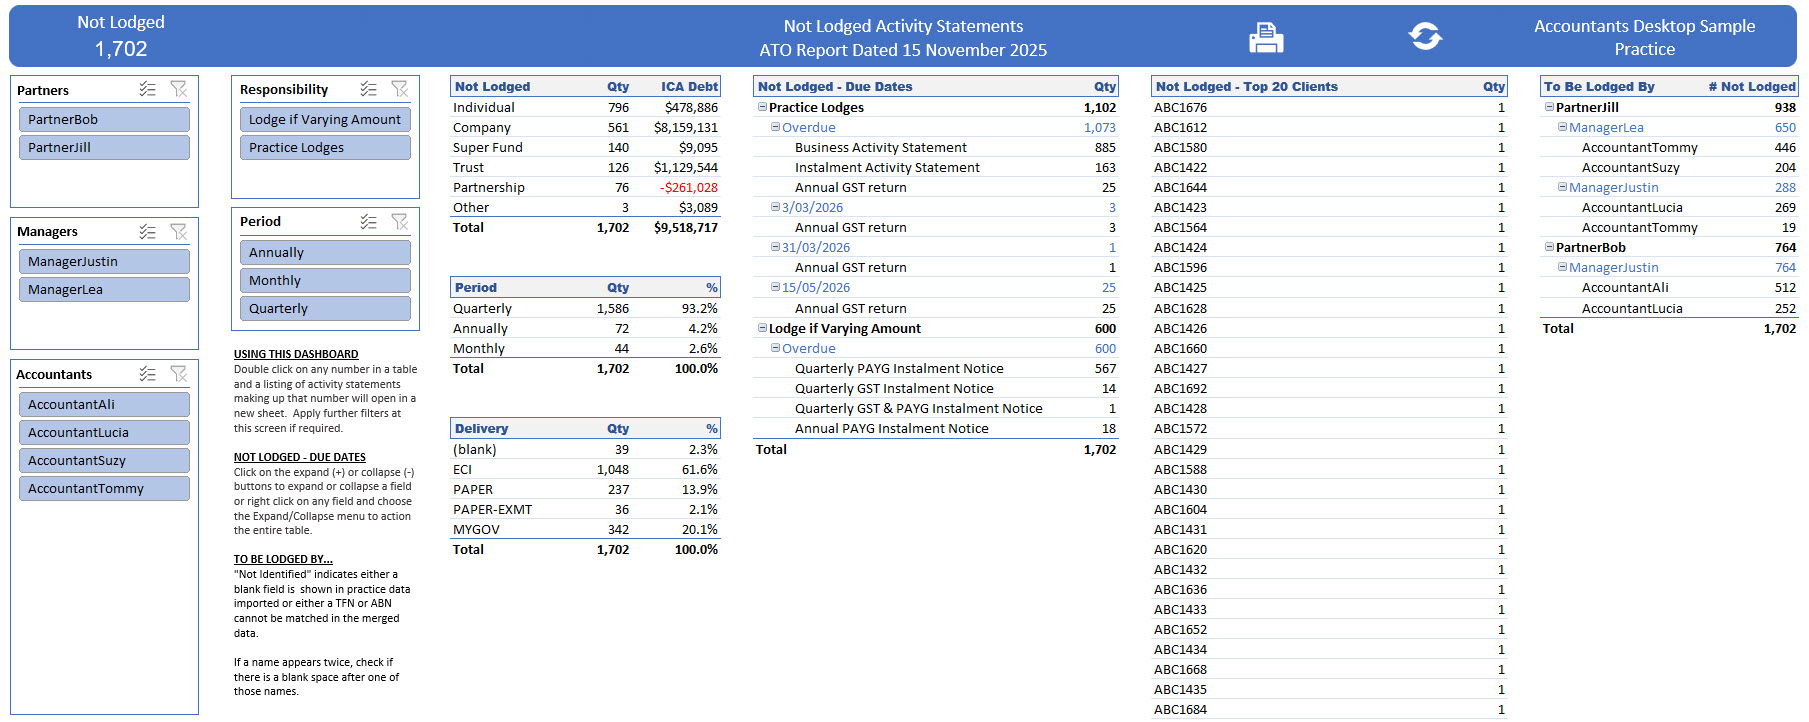Image resolution: width=1809 pixels, height=722 pixels.
Task: Collapse Overdue under Lodge if Varying Amount
Action: click(x=775, y=348)
